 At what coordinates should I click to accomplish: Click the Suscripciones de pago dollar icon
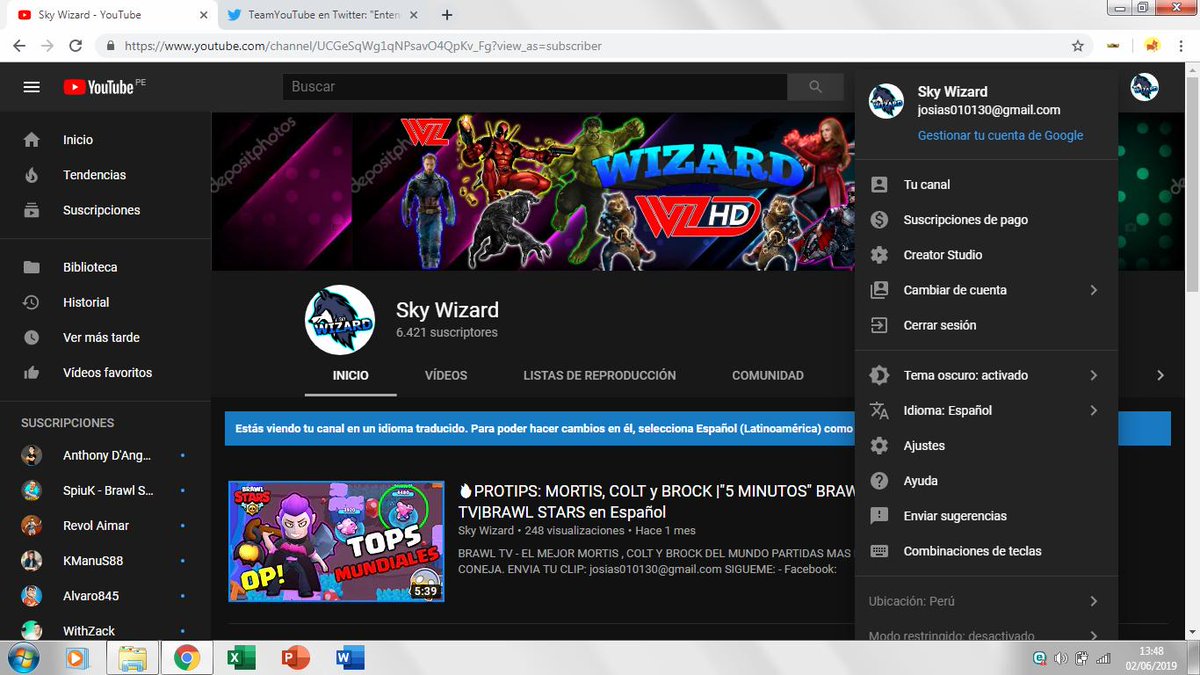[879, 220]
